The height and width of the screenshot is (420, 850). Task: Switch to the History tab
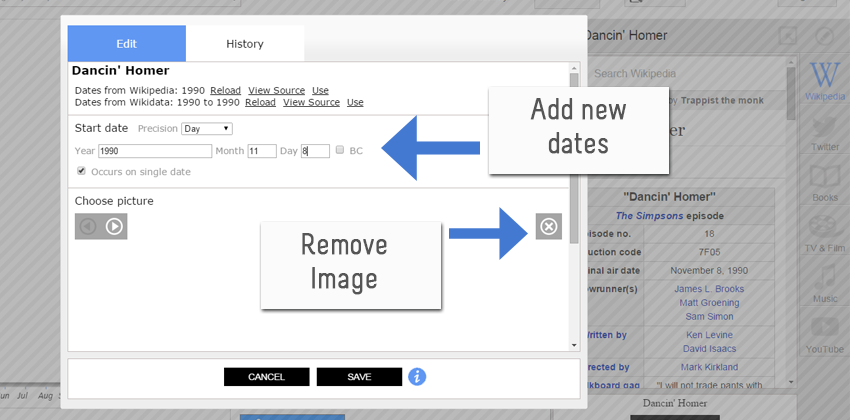click(x=245, y=44)
